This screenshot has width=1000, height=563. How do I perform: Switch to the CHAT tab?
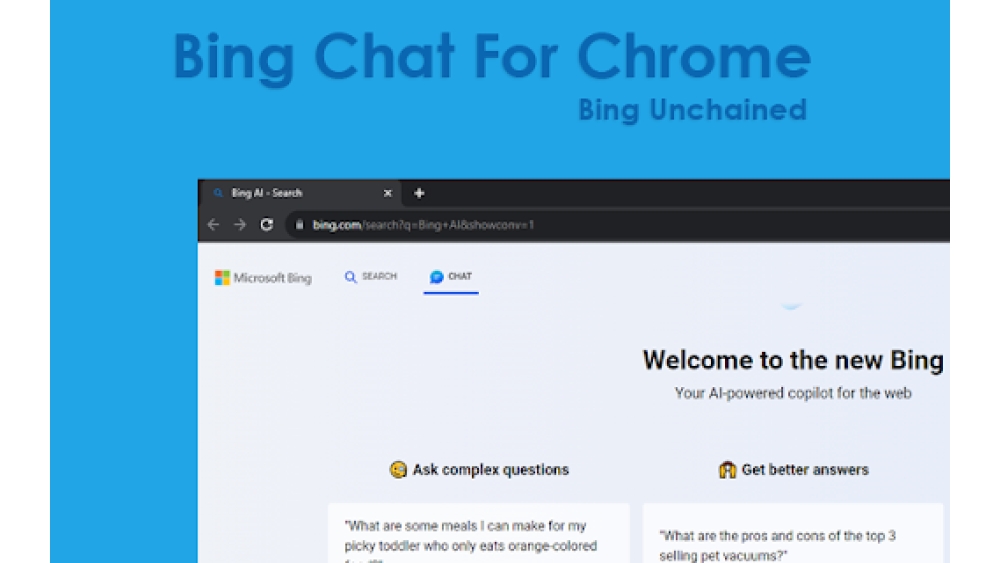pyautogui.click(x=451, y=277)
